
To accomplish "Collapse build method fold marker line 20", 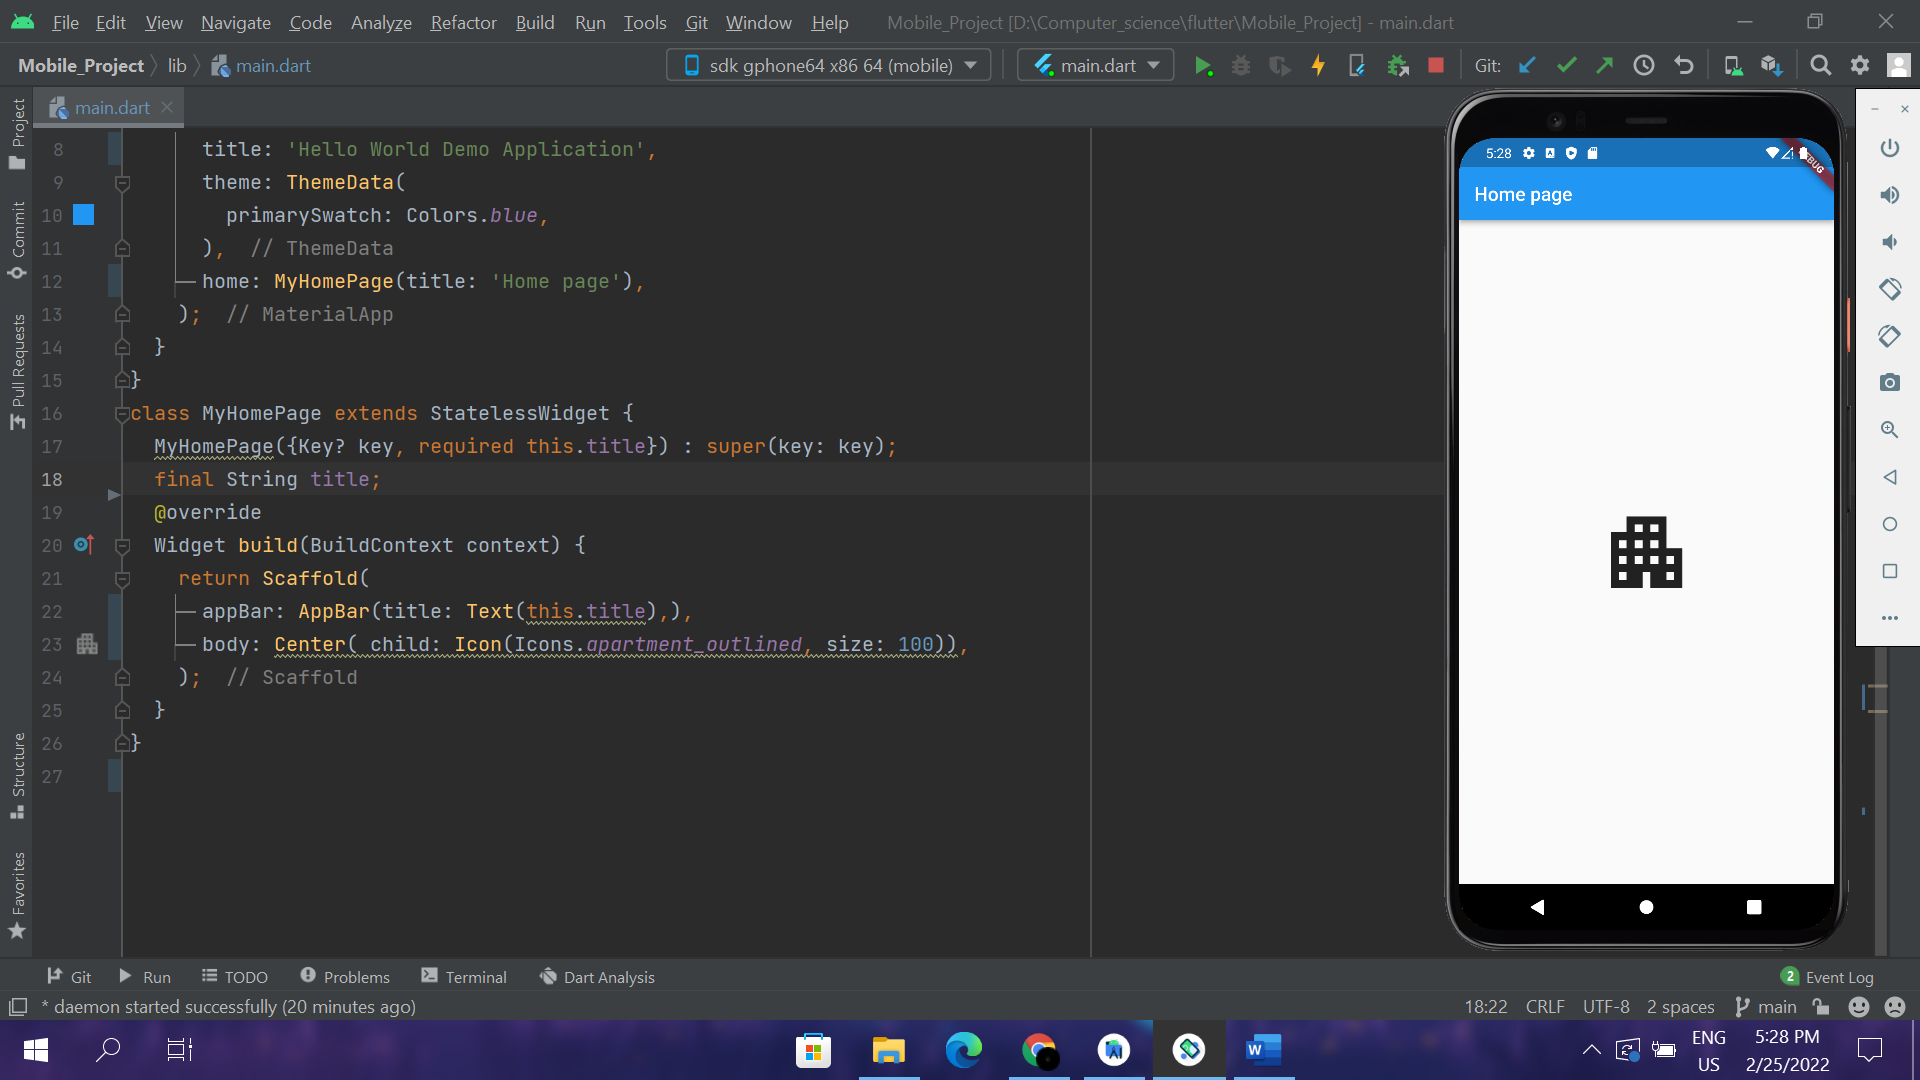I will [122, 546].
